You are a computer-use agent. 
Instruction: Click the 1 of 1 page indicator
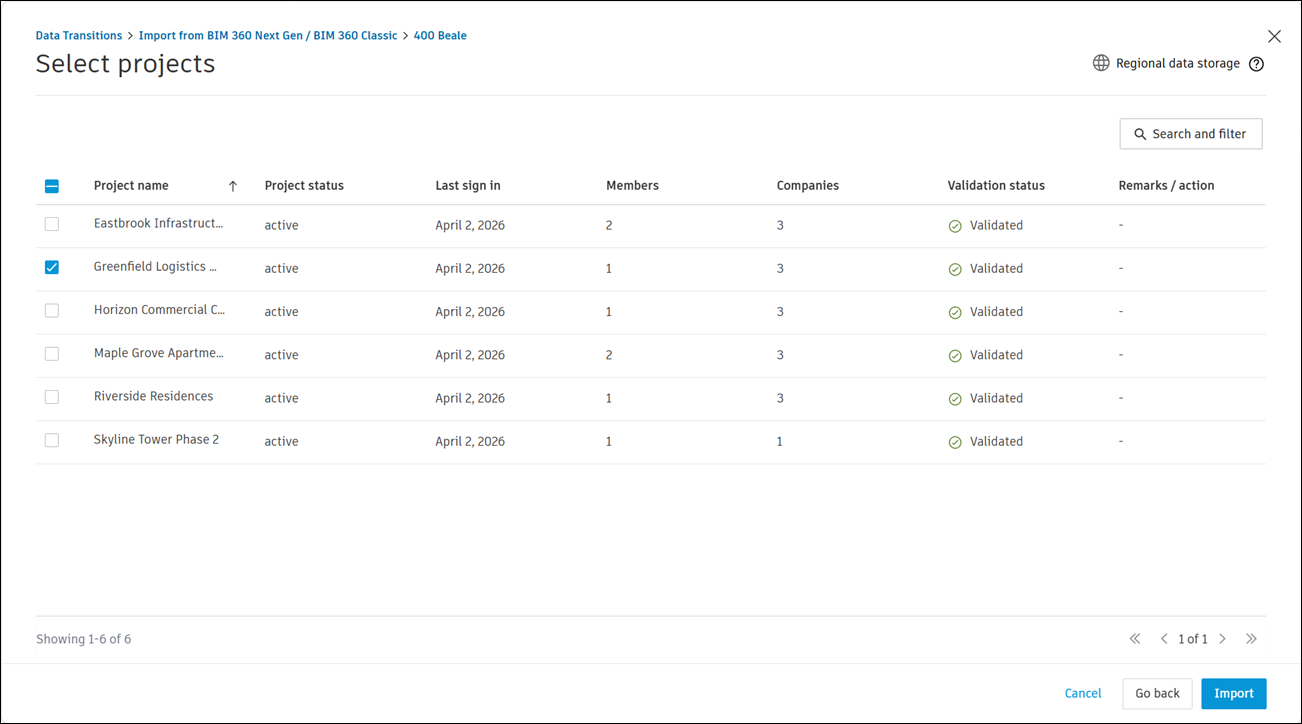1193,639
